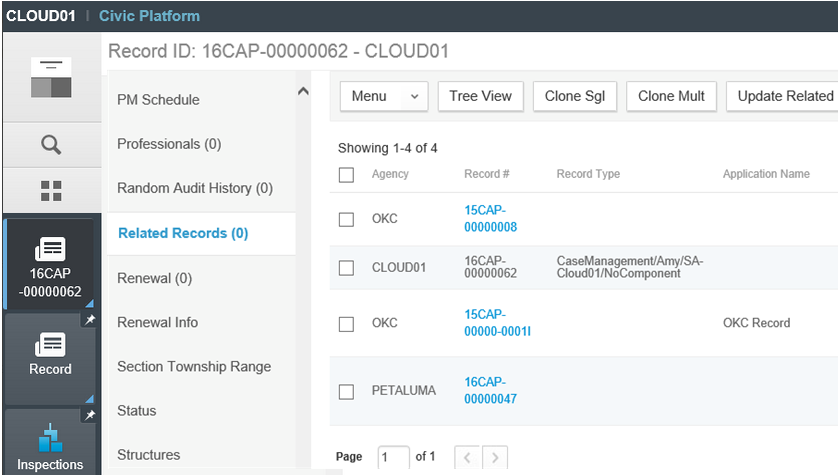Open the grid launchpad icon
The width and height of the screenshot is (838, 475).
point(50,190)
